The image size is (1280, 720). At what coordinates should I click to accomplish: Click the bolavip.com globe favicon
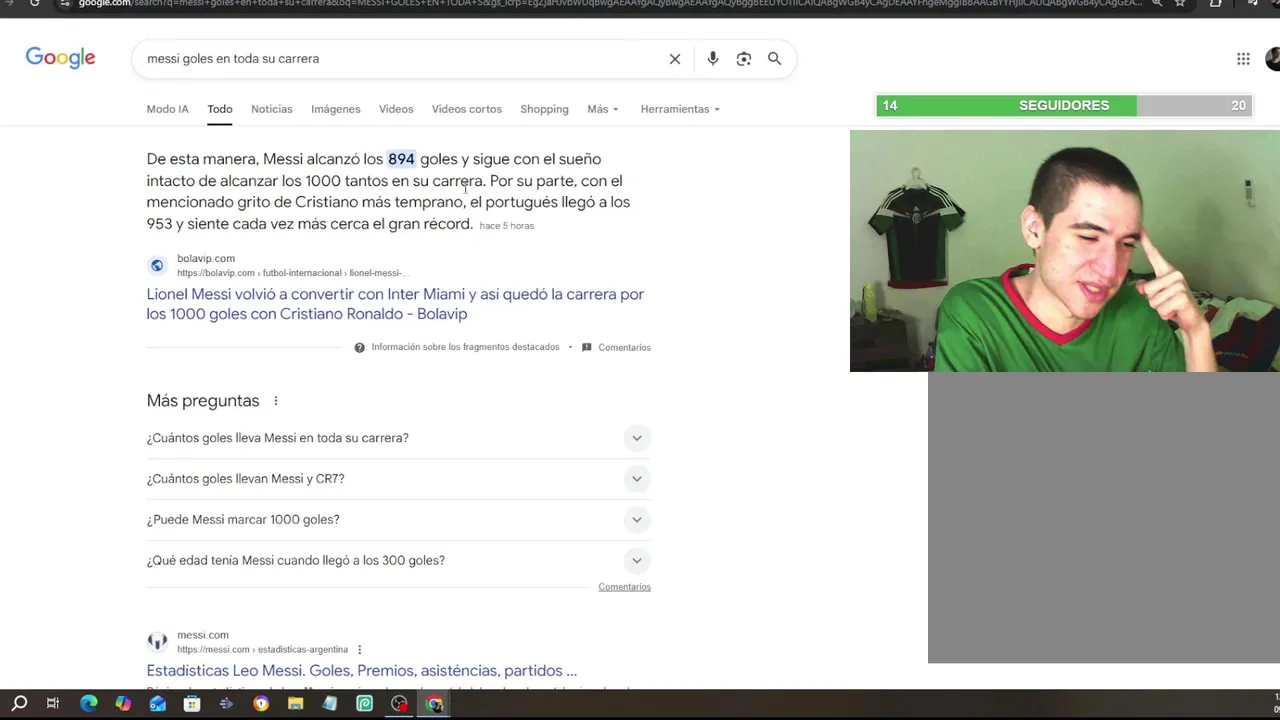pyautogui.click(x=157, y=265)
